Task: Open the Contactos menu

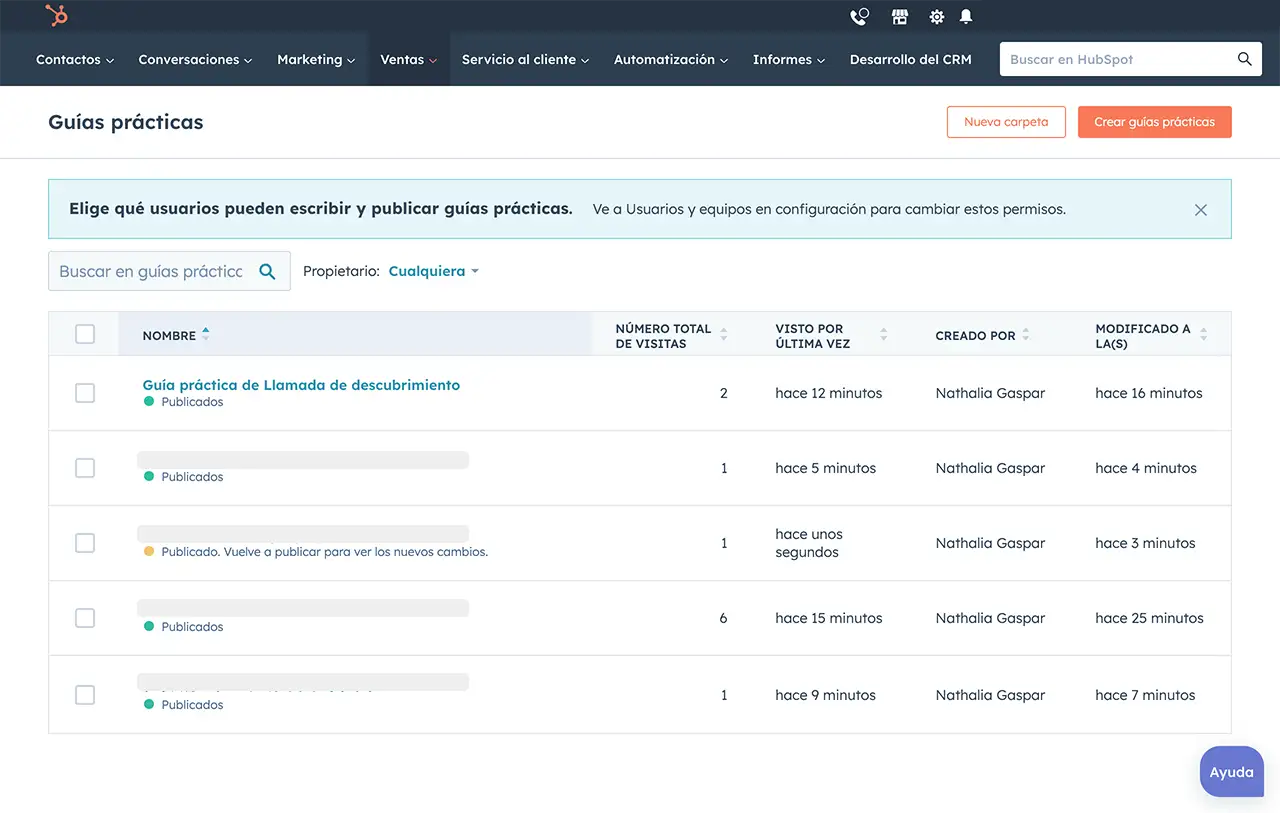Action: point(74,60)
